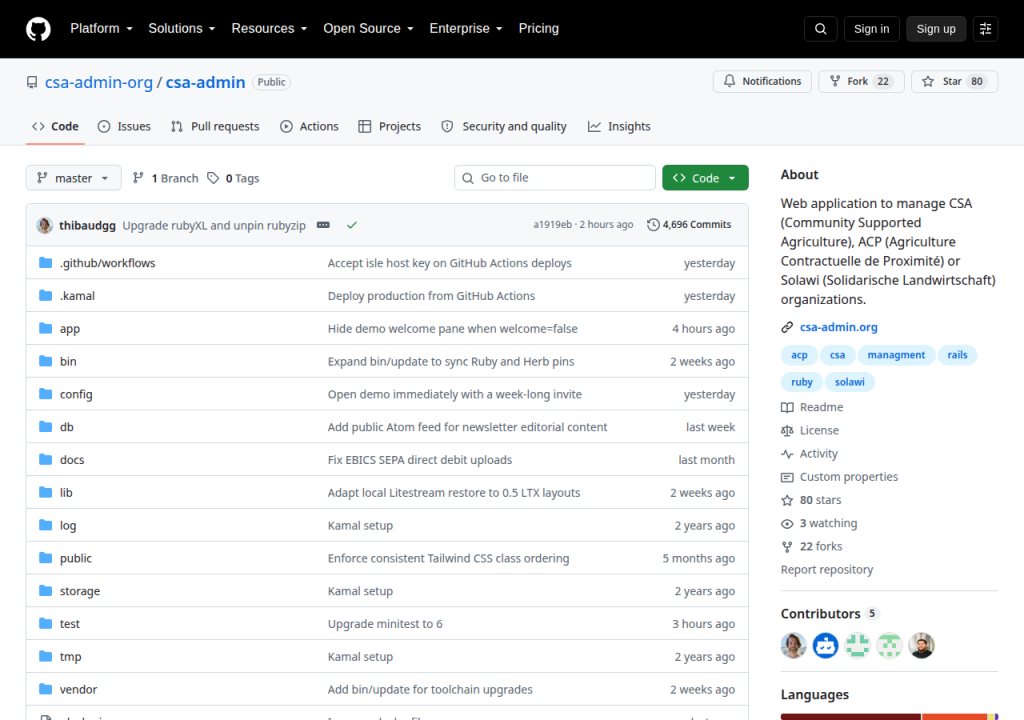Click the Report repository link
1024x720 pixels.
[x=827, y=570]
